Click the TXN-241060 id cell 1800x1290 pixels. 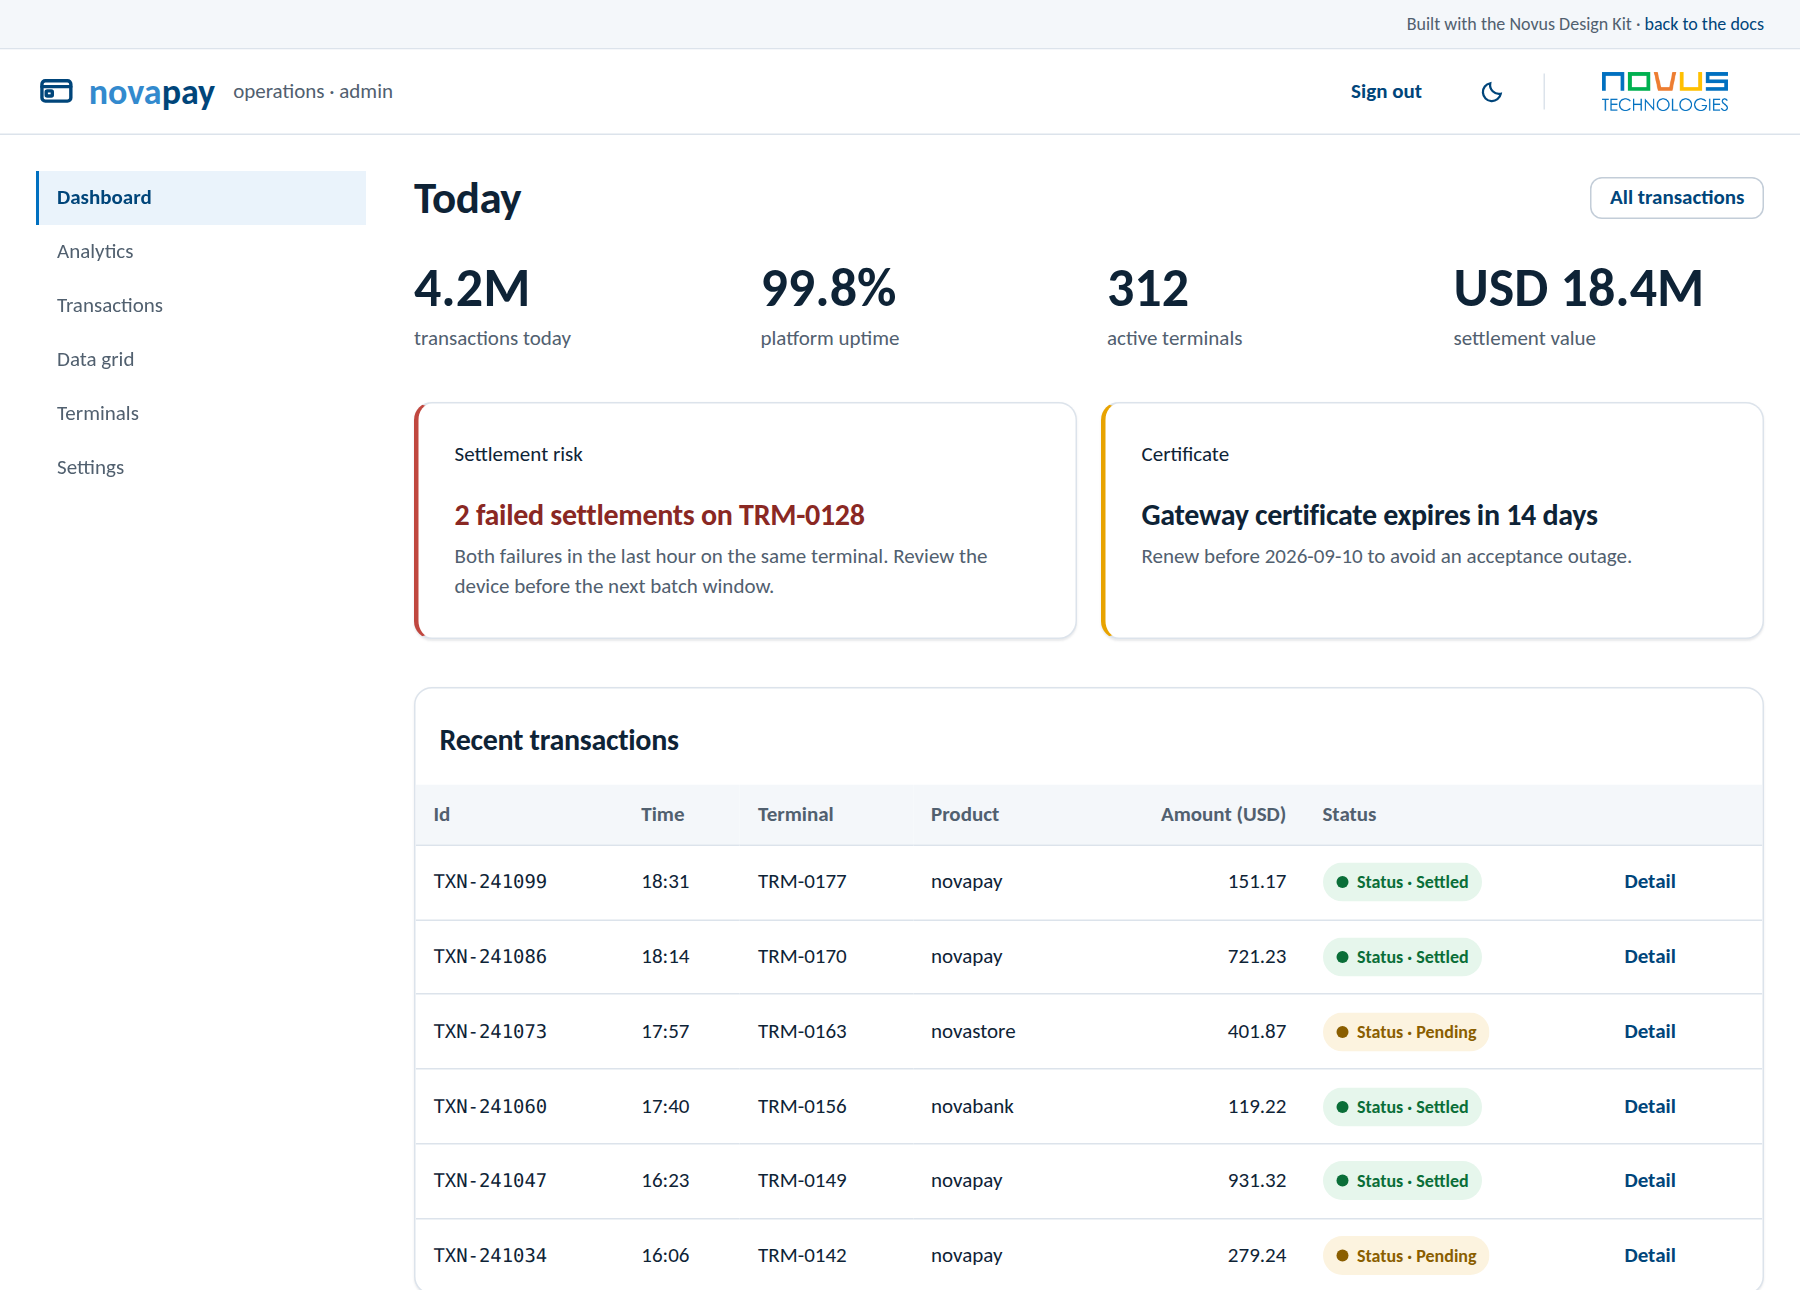[x=490, y=1107]
